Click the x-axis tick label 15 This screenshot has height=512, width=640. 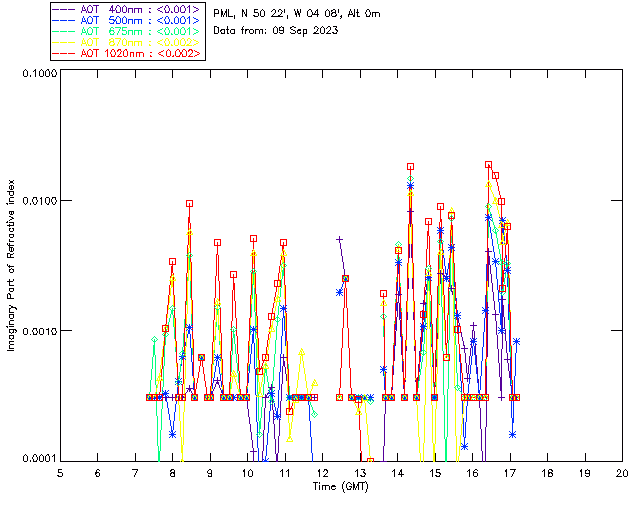pos(435,474)
